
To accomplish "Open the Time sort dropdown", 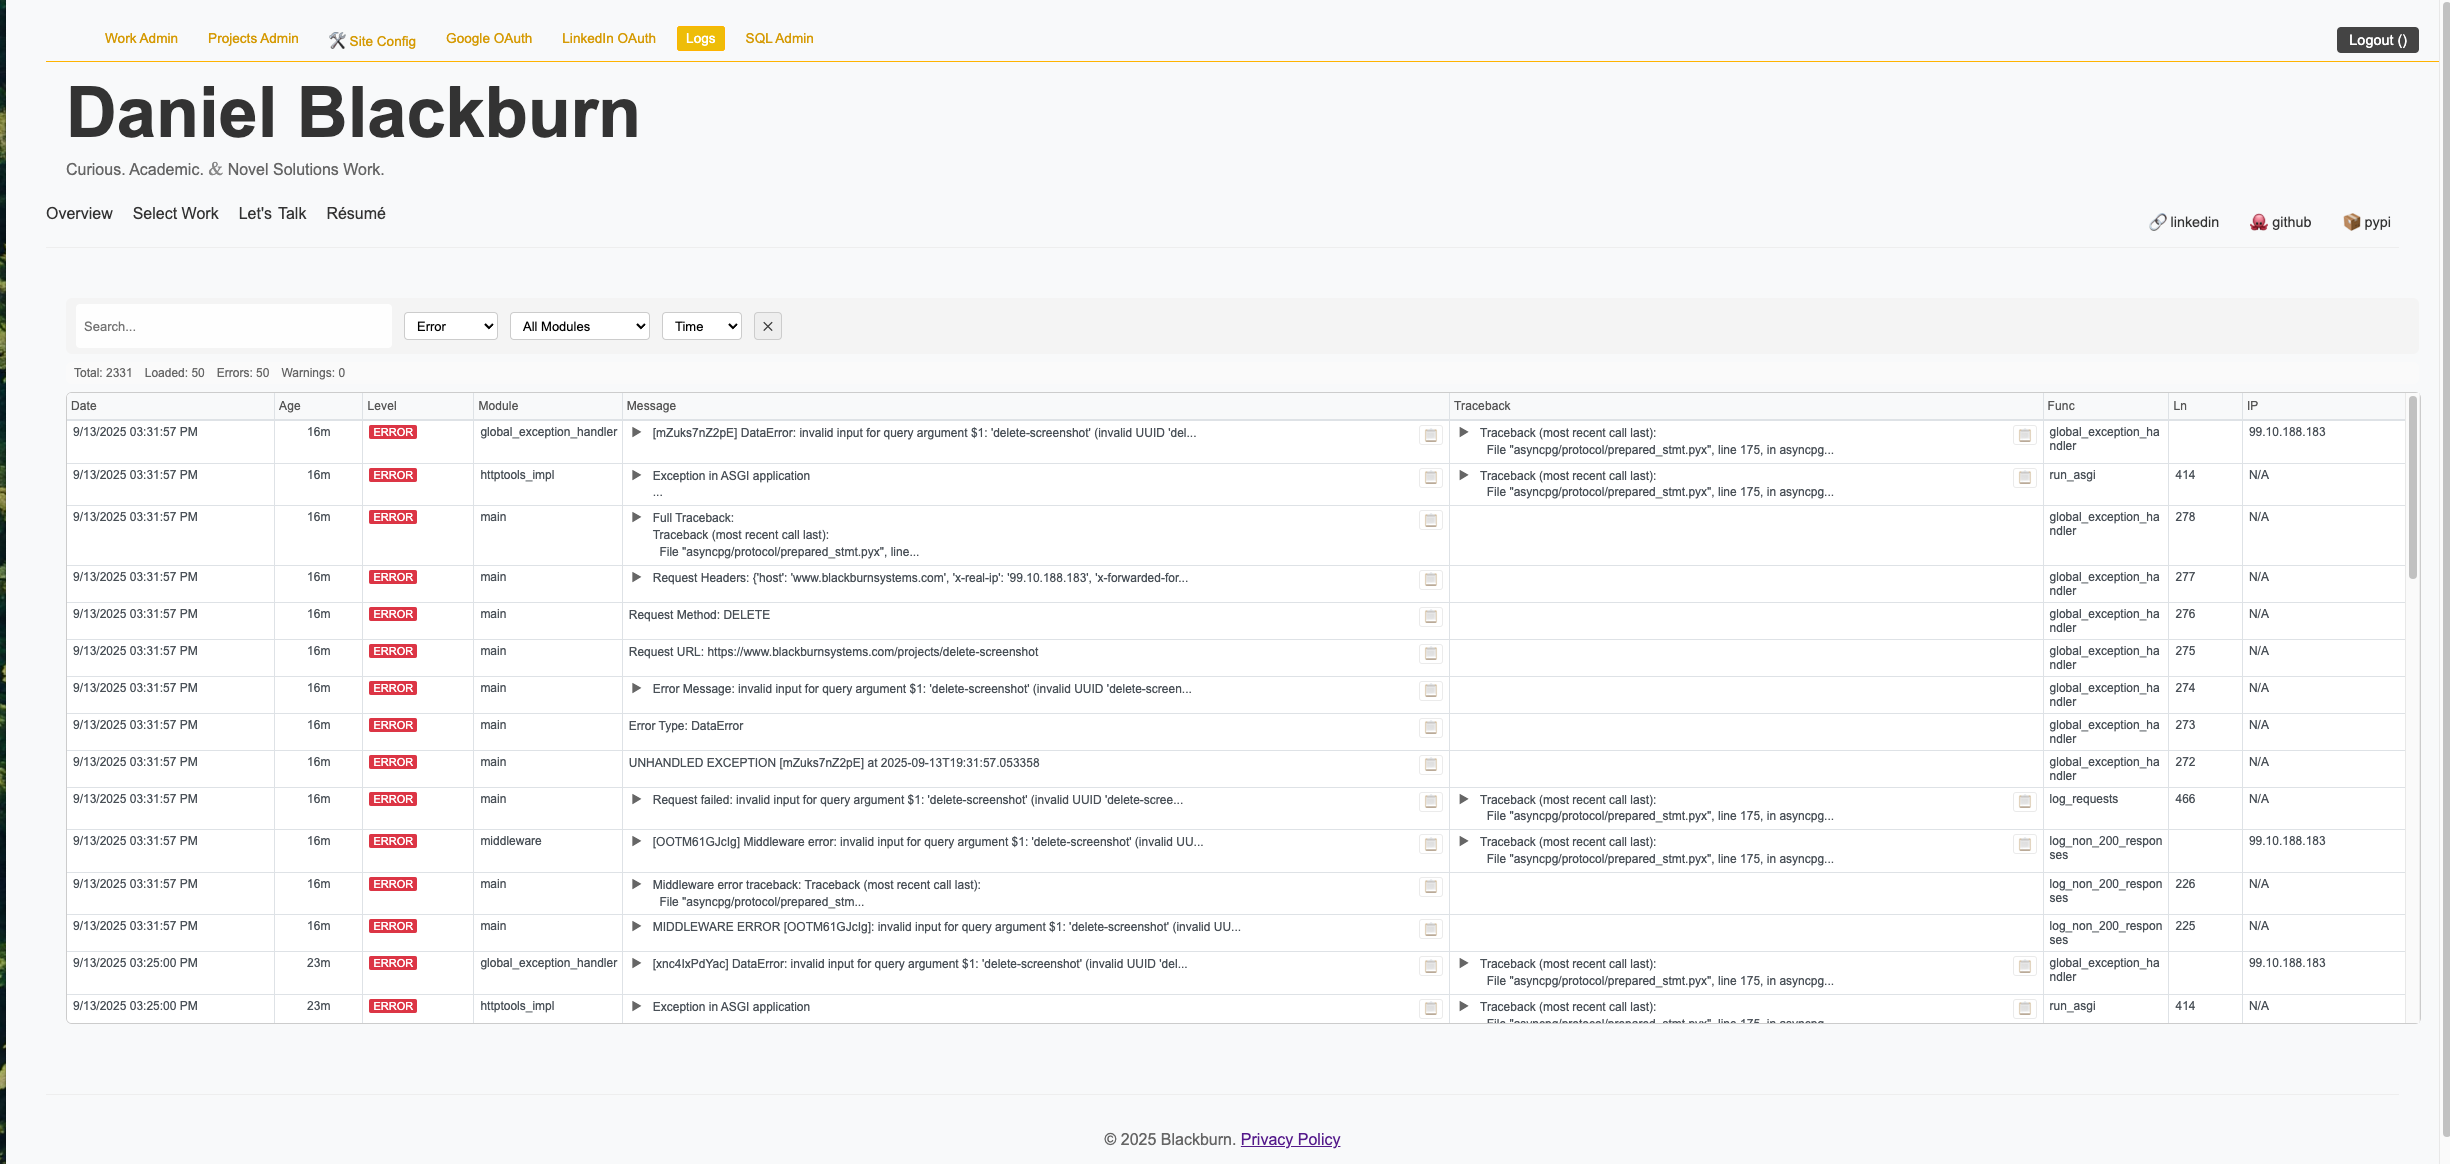I will point(702,326).
